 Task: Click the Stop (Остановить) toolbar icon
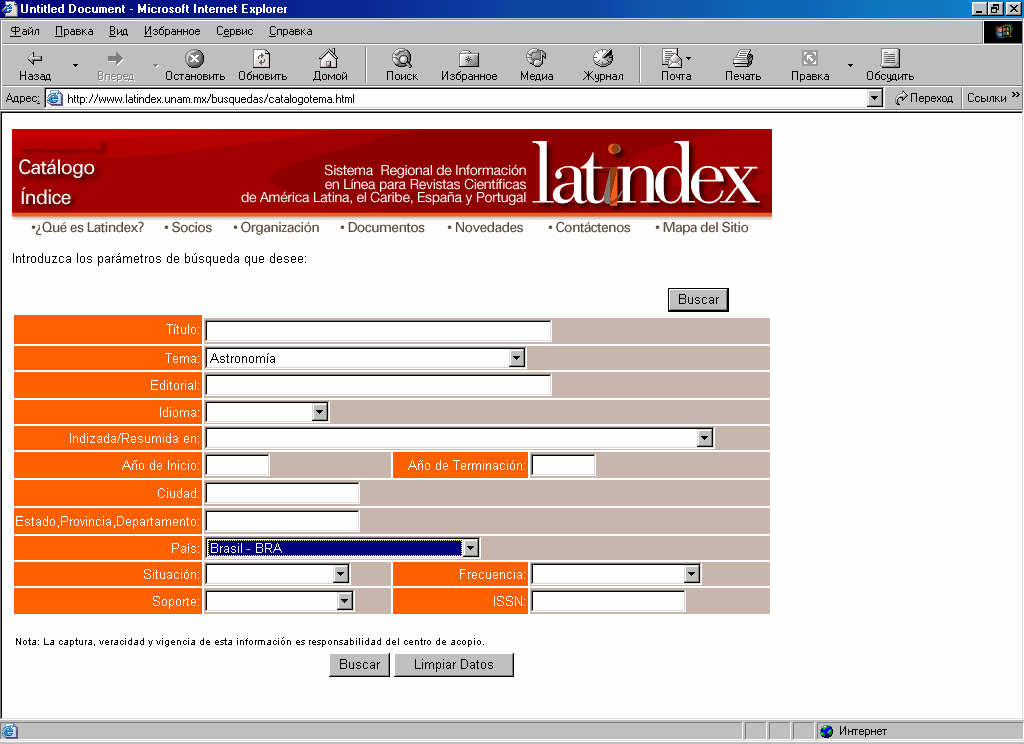195,59
